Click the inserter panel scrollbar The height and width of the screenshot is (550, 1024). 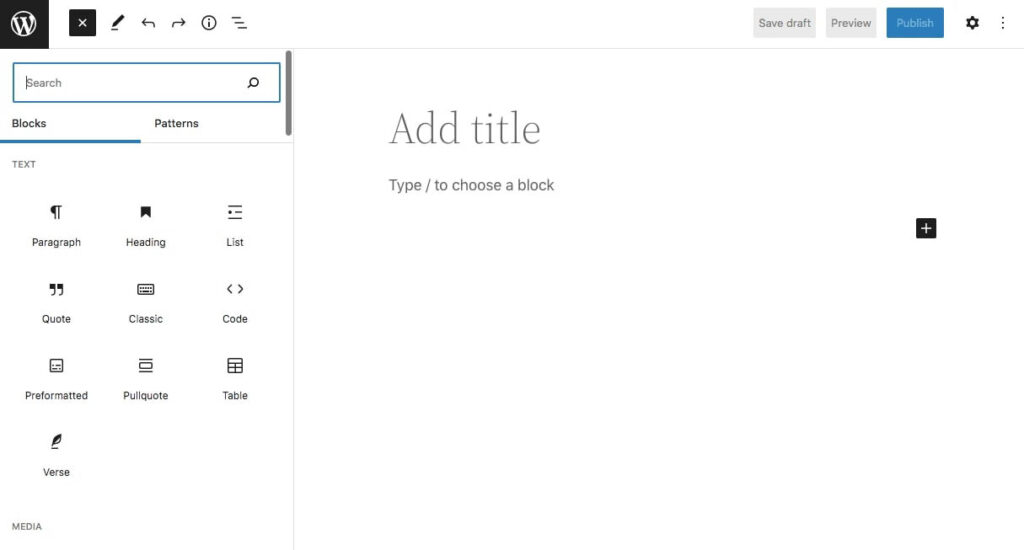289,93
